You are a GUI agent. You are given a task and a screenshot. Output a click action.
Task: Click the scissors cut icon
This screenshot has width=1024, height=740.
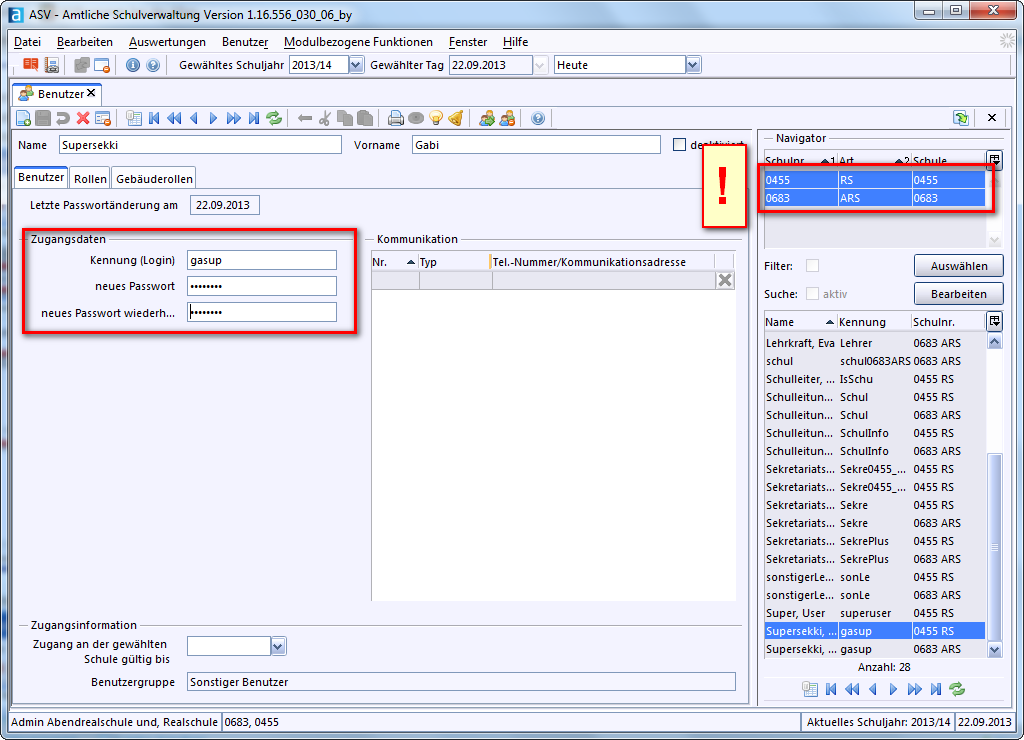point(325,118)
